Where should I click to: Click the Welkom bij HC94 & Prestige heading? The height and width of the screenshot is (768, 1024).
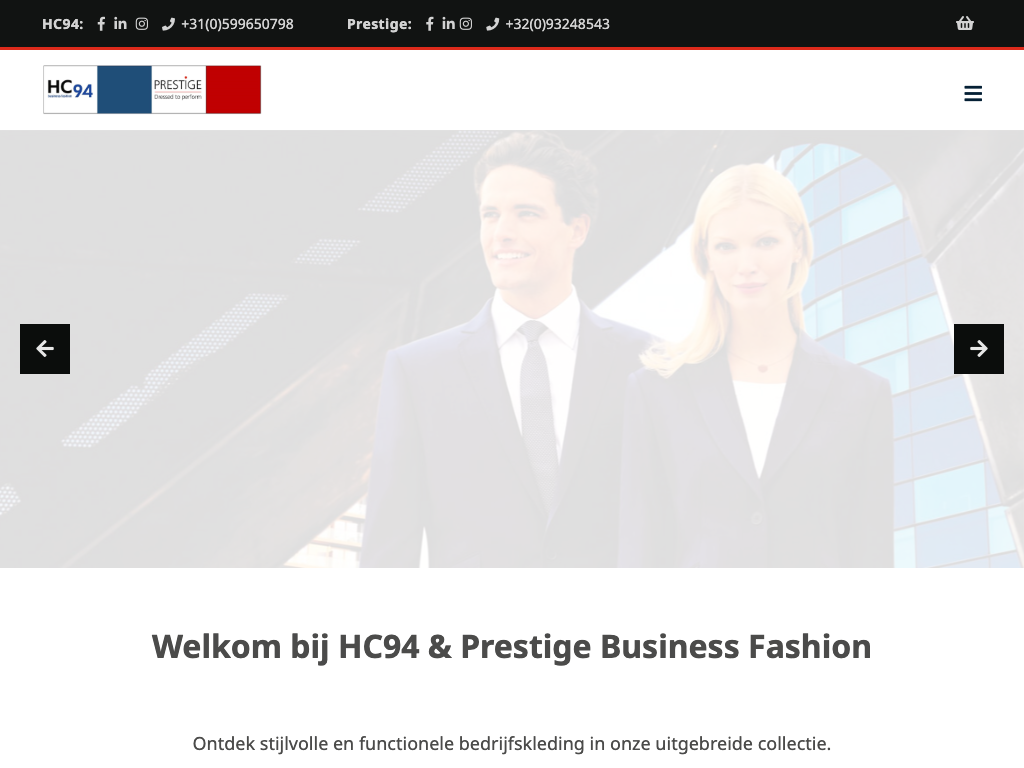[511, 647]
